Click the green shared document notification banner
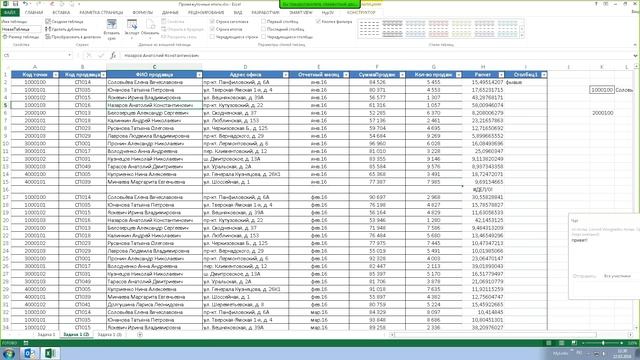This screenshot has width=640, height=360. [320, 4]
